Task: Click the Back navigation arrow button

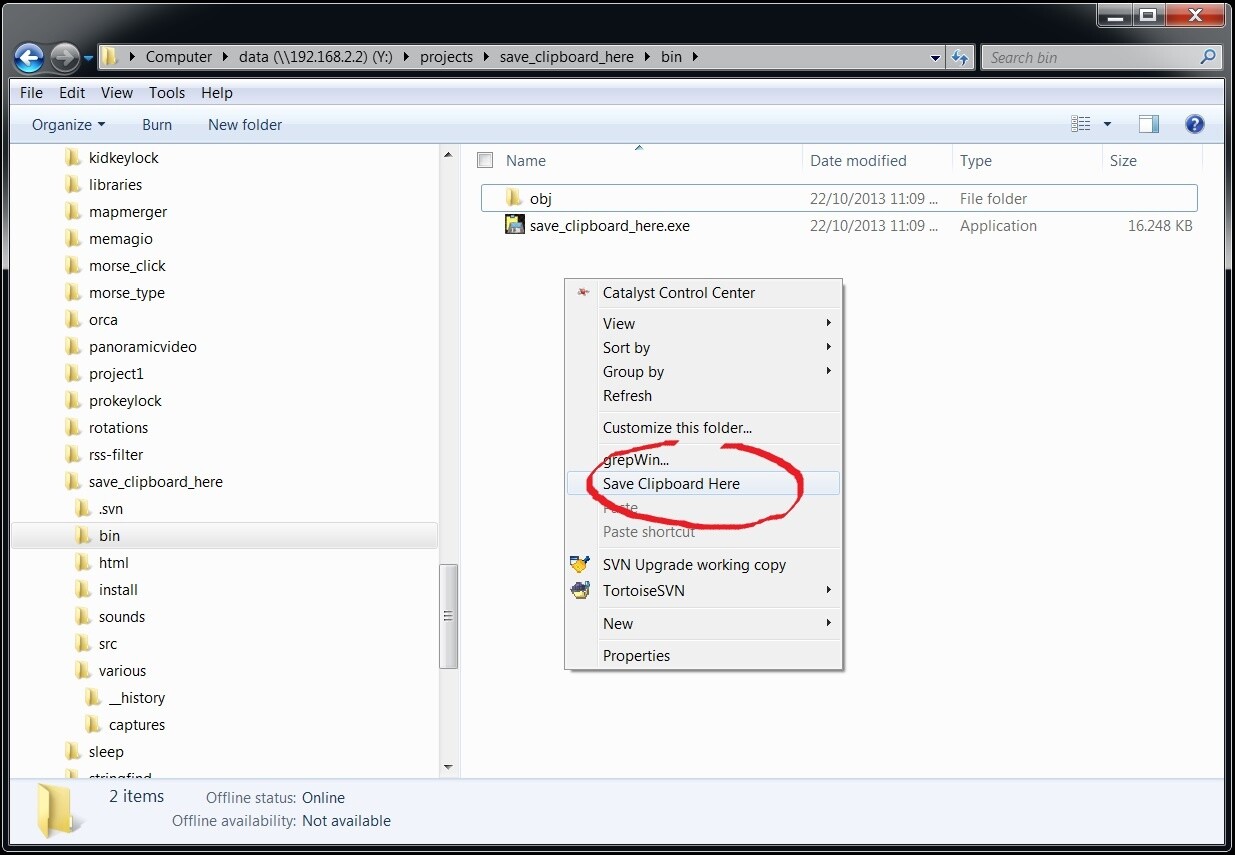Action: pyautogui.click(x=30, y=57)
